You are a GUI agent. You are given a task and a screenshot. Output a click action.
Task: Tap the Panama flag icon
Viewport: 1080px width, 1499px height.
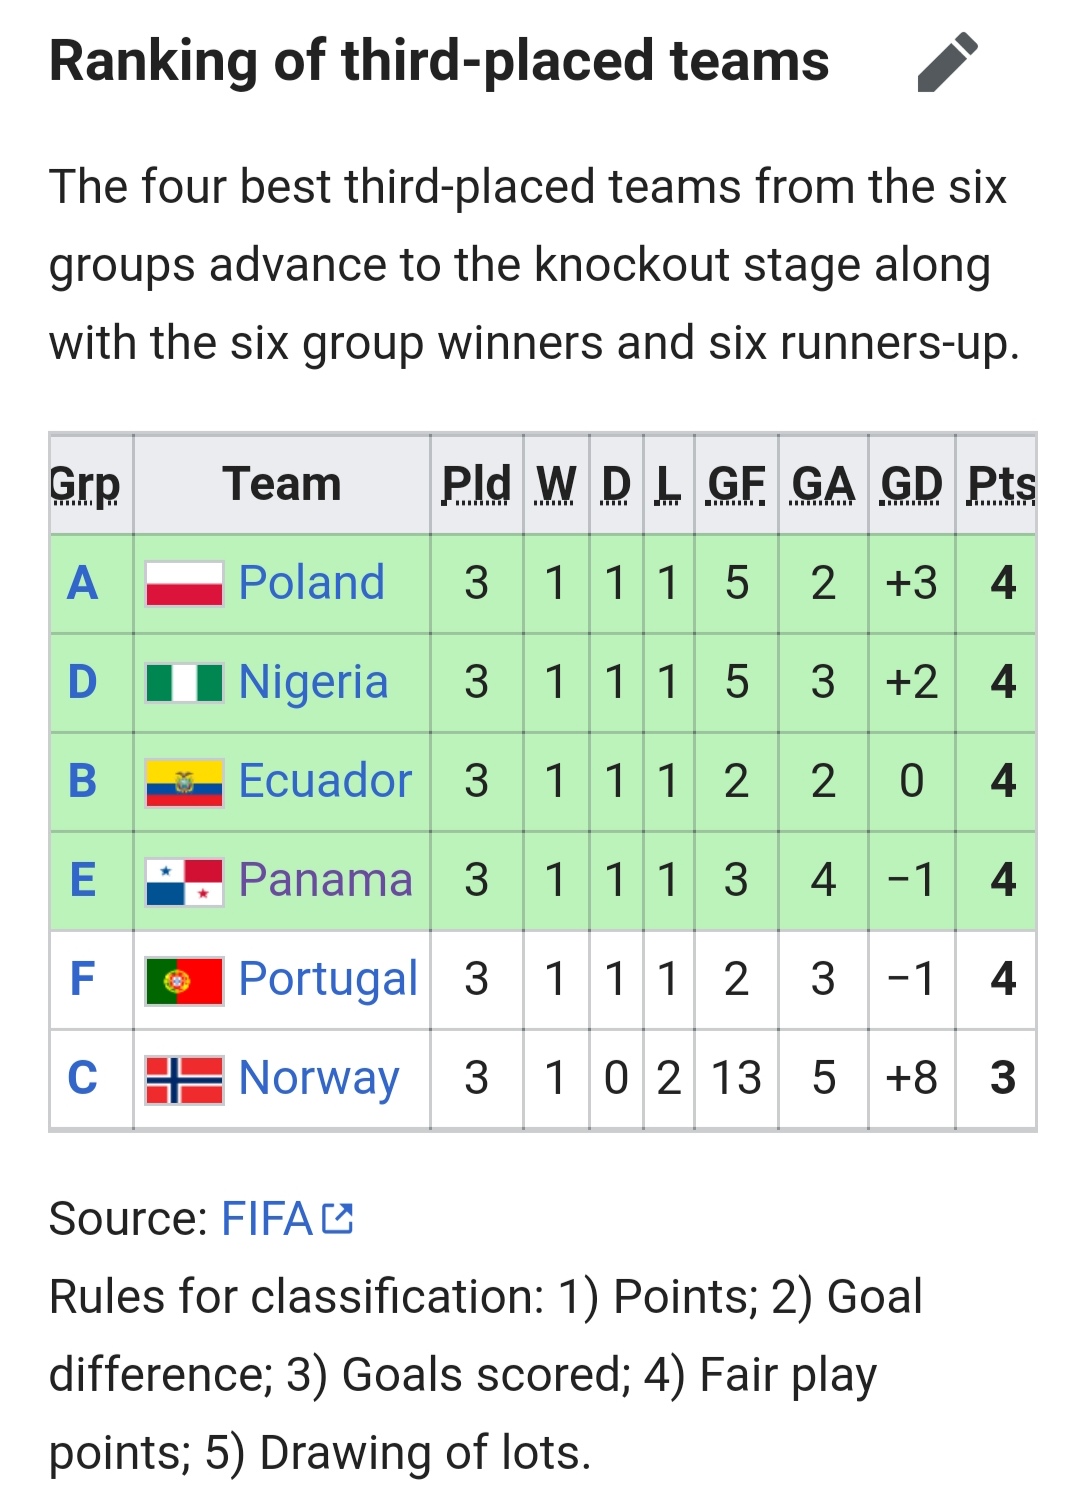click(x=184, y=881)
